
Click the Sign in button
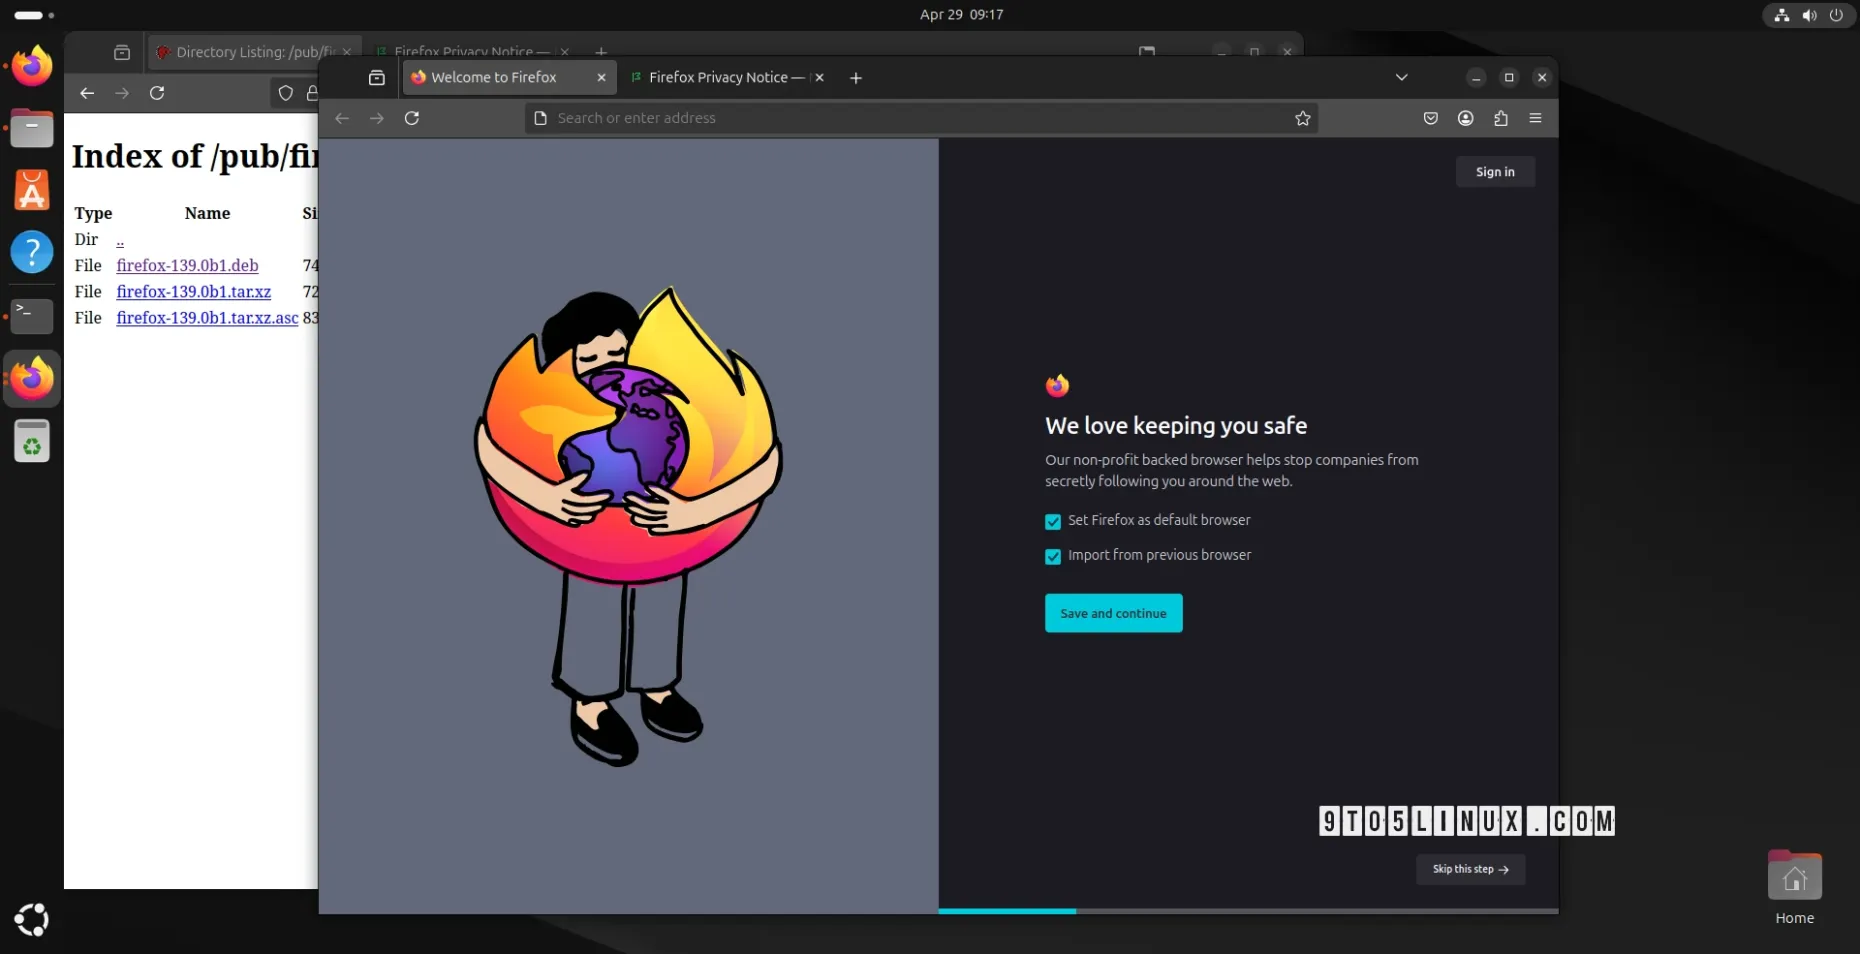point(1495,172)
